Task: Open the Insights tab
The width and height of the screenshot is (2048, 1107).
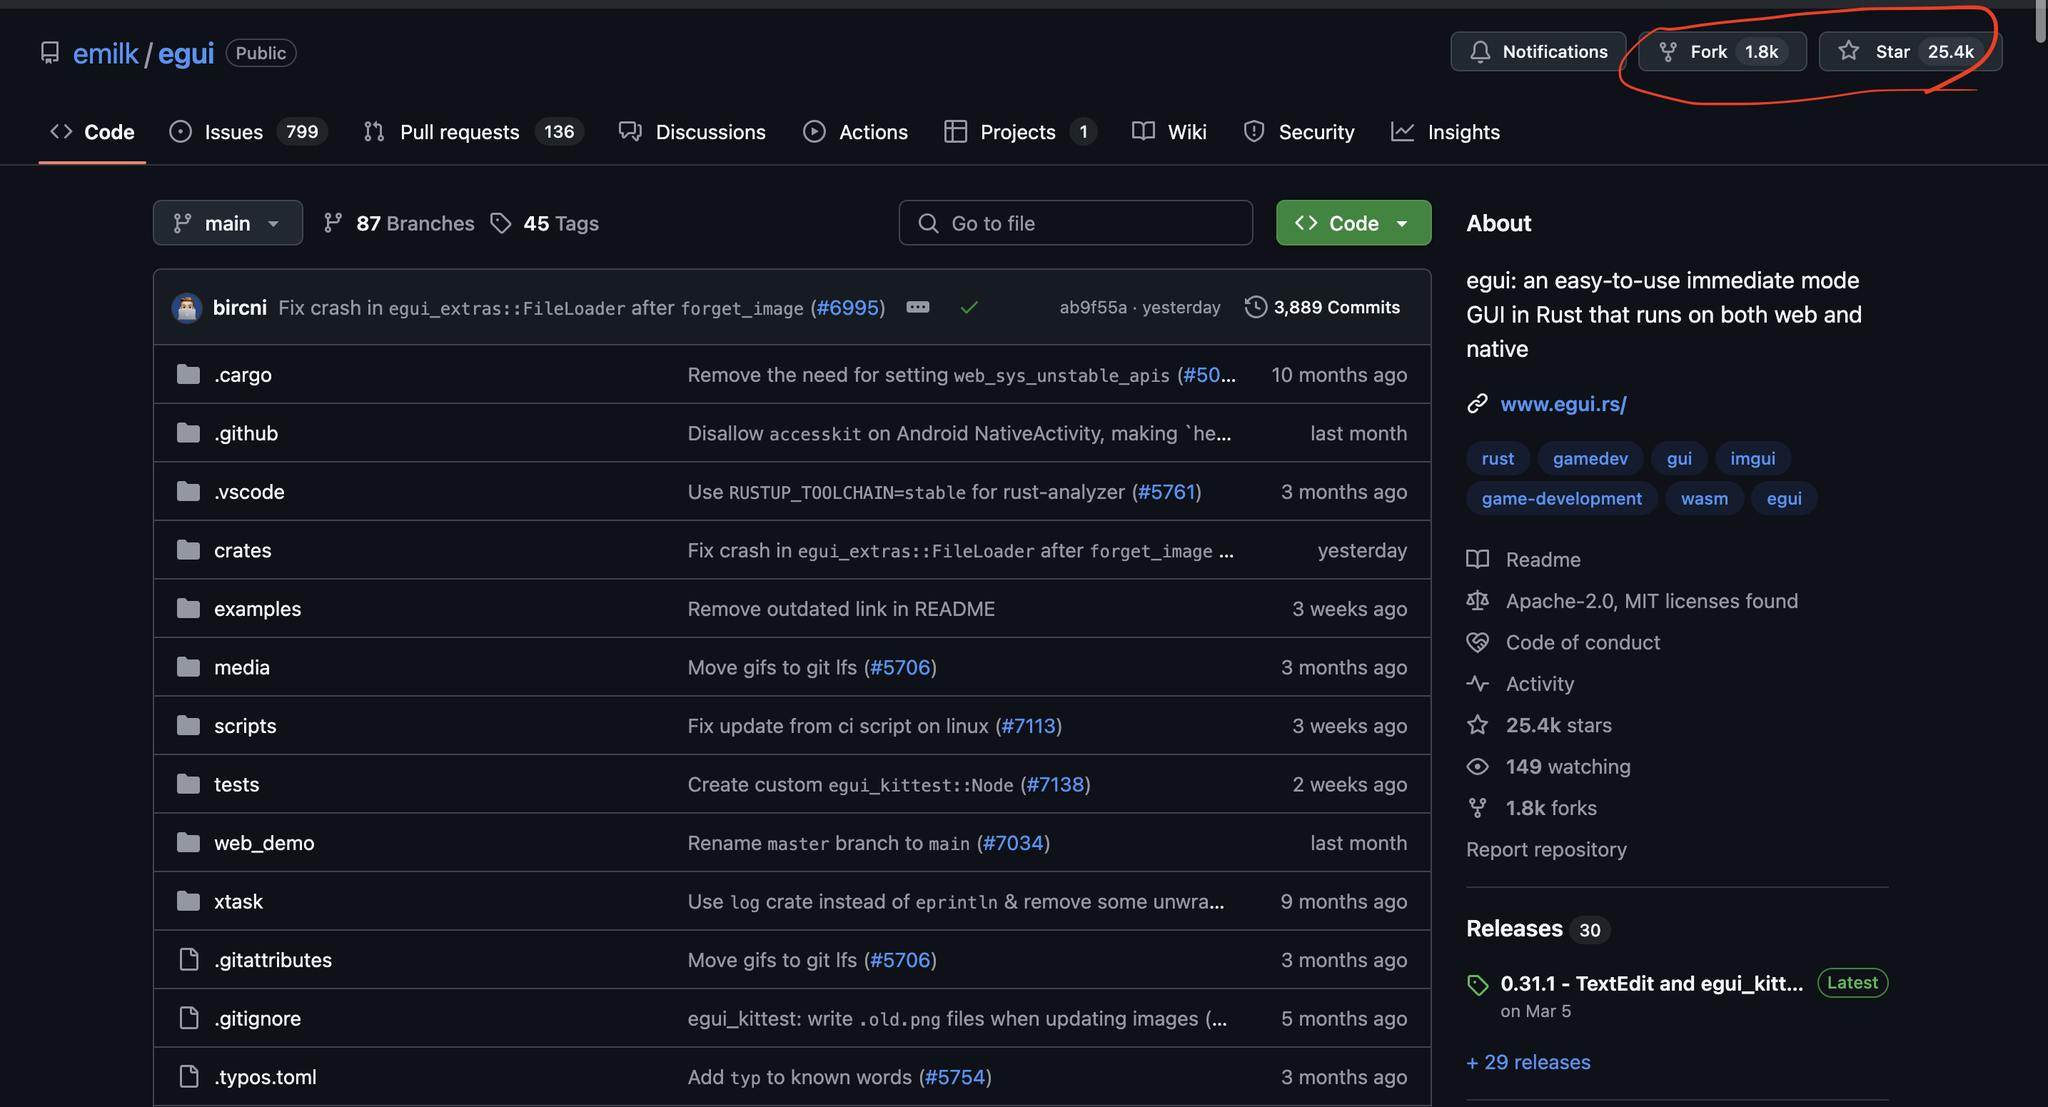Action: pyautogui.click(x=1445, y=132)
